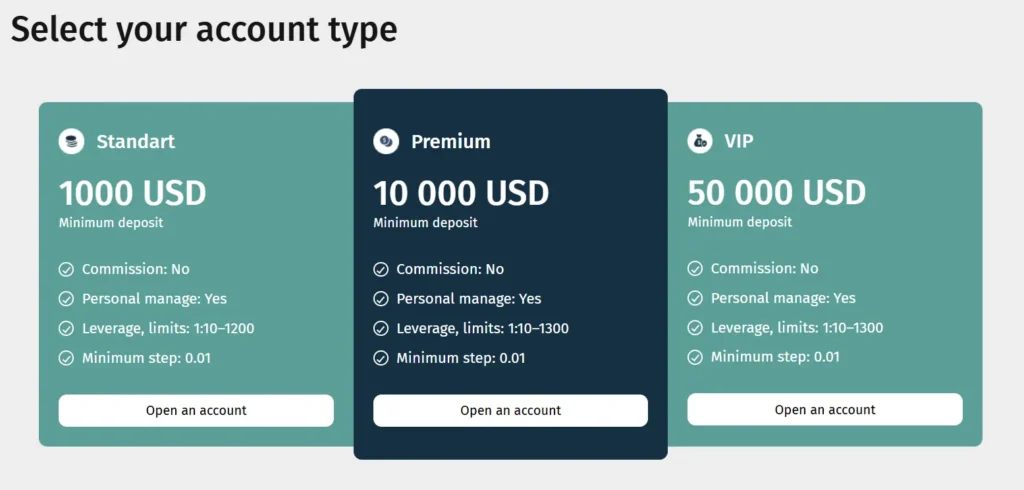The height and width of the screenshot is (490, 1024).
Task: Click Premium Personal manage checkmark icon
Action: 381,299
